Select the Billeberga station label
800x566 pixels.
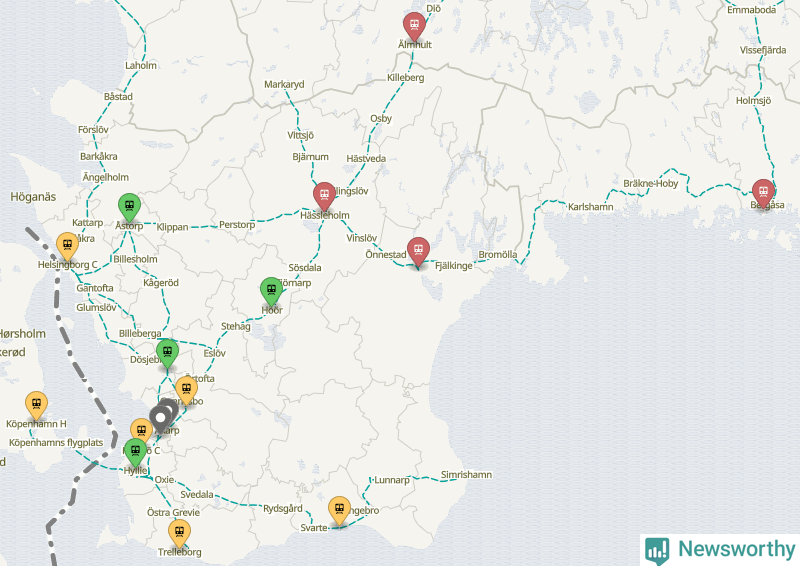[x=140, y=333]
